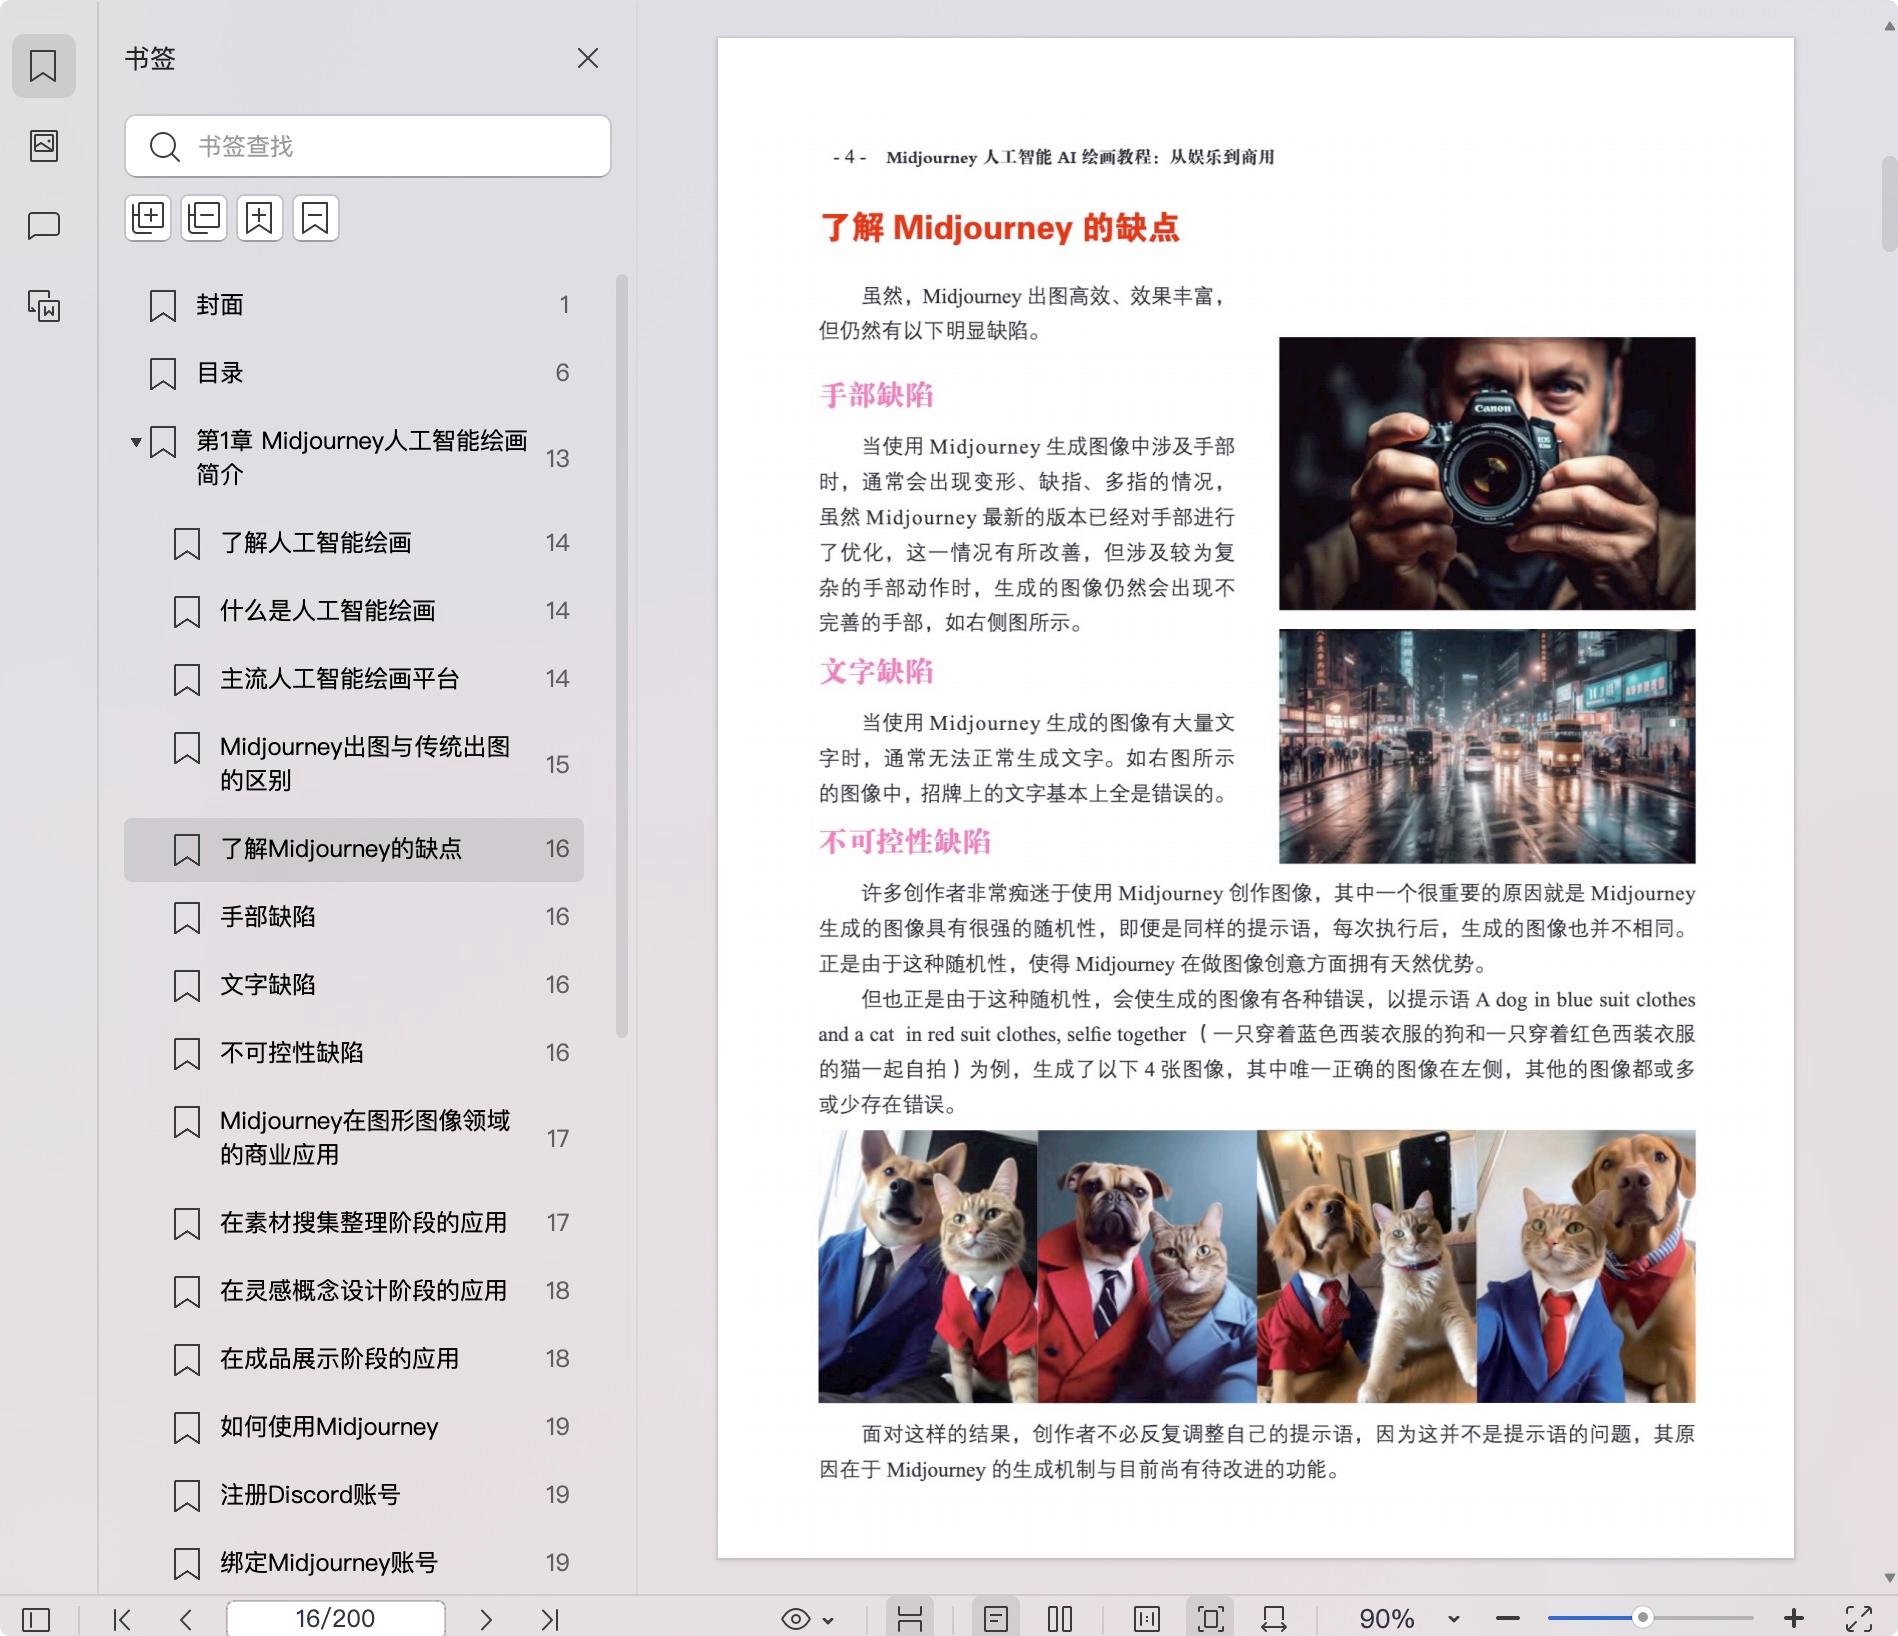Go to bookmark 文字缺陷
The image size is (1898, 1636).
(354, 985)
